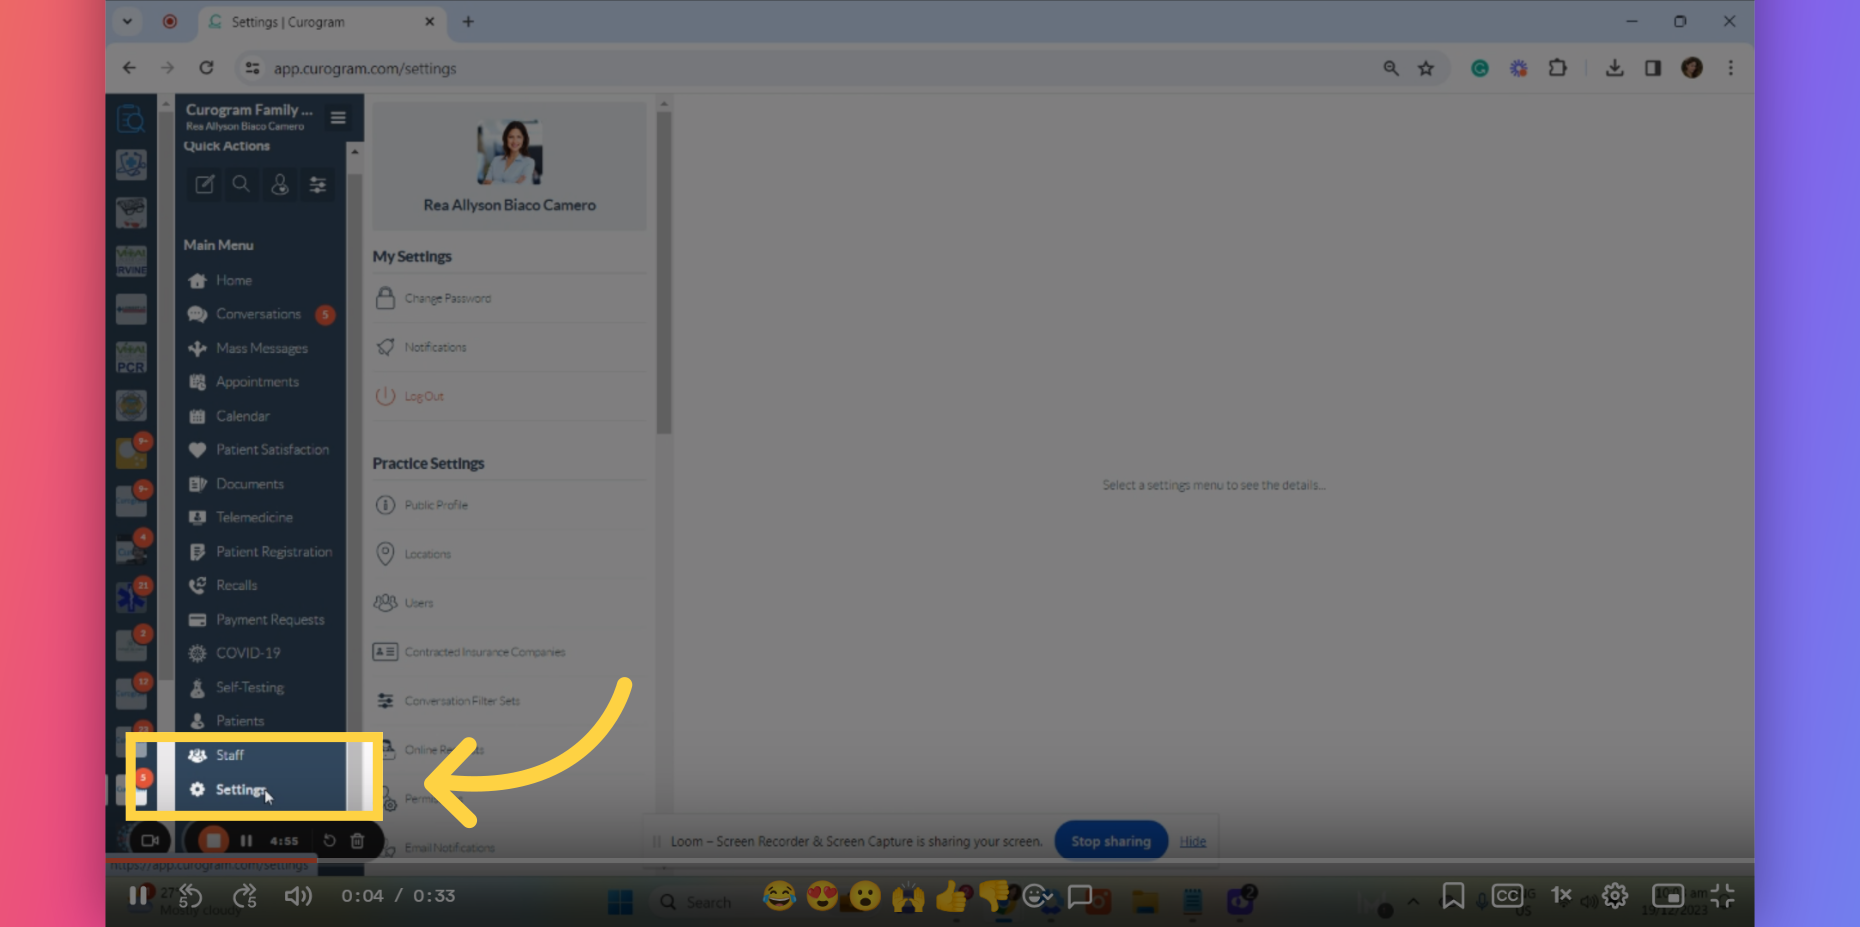Switch to the Settings | Curogram browser tab

point(300,21)
